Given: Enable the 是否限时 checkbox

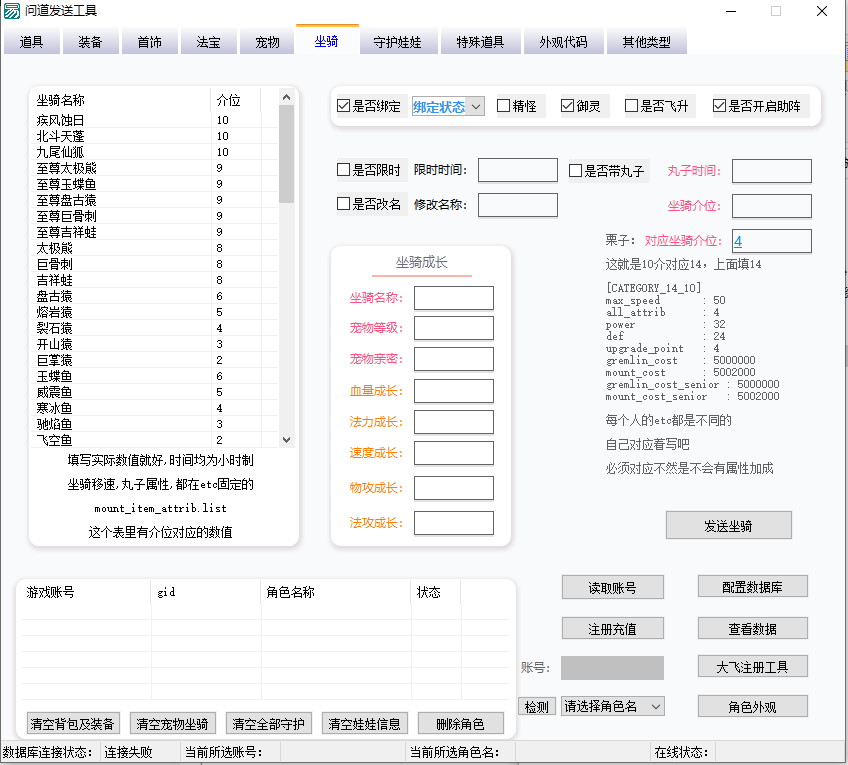Looking at the screenshot, I should pyautogui.click(x=344, y=170).
